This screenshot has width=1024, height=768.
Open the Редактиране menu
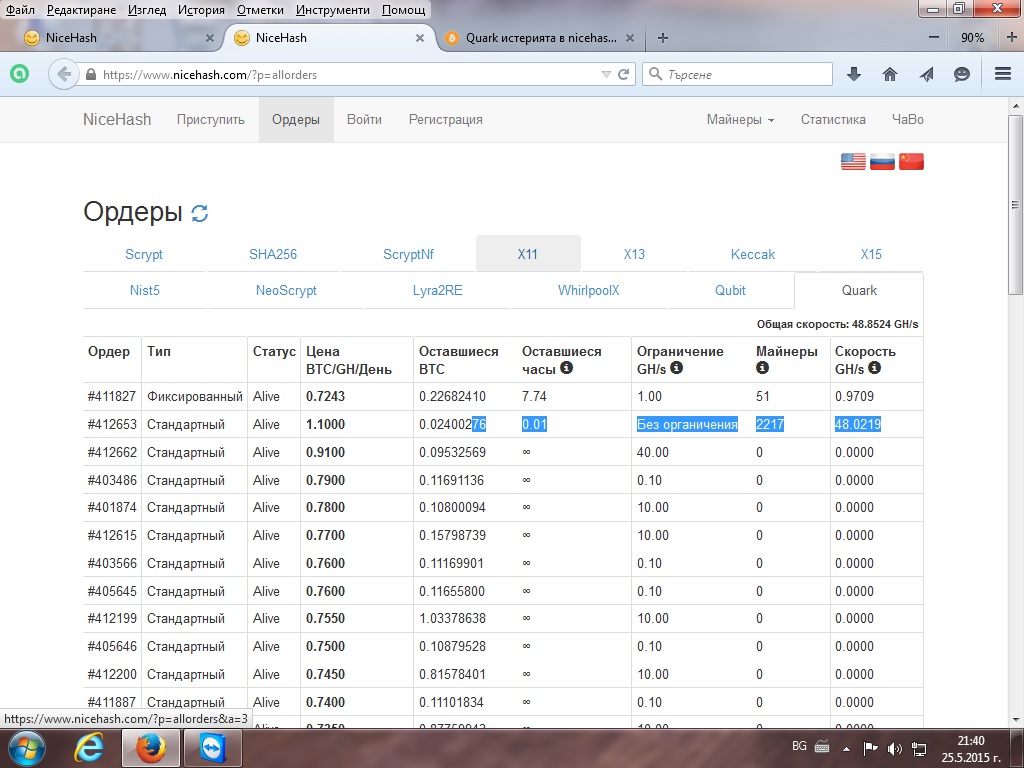click(x=82, y=10)
